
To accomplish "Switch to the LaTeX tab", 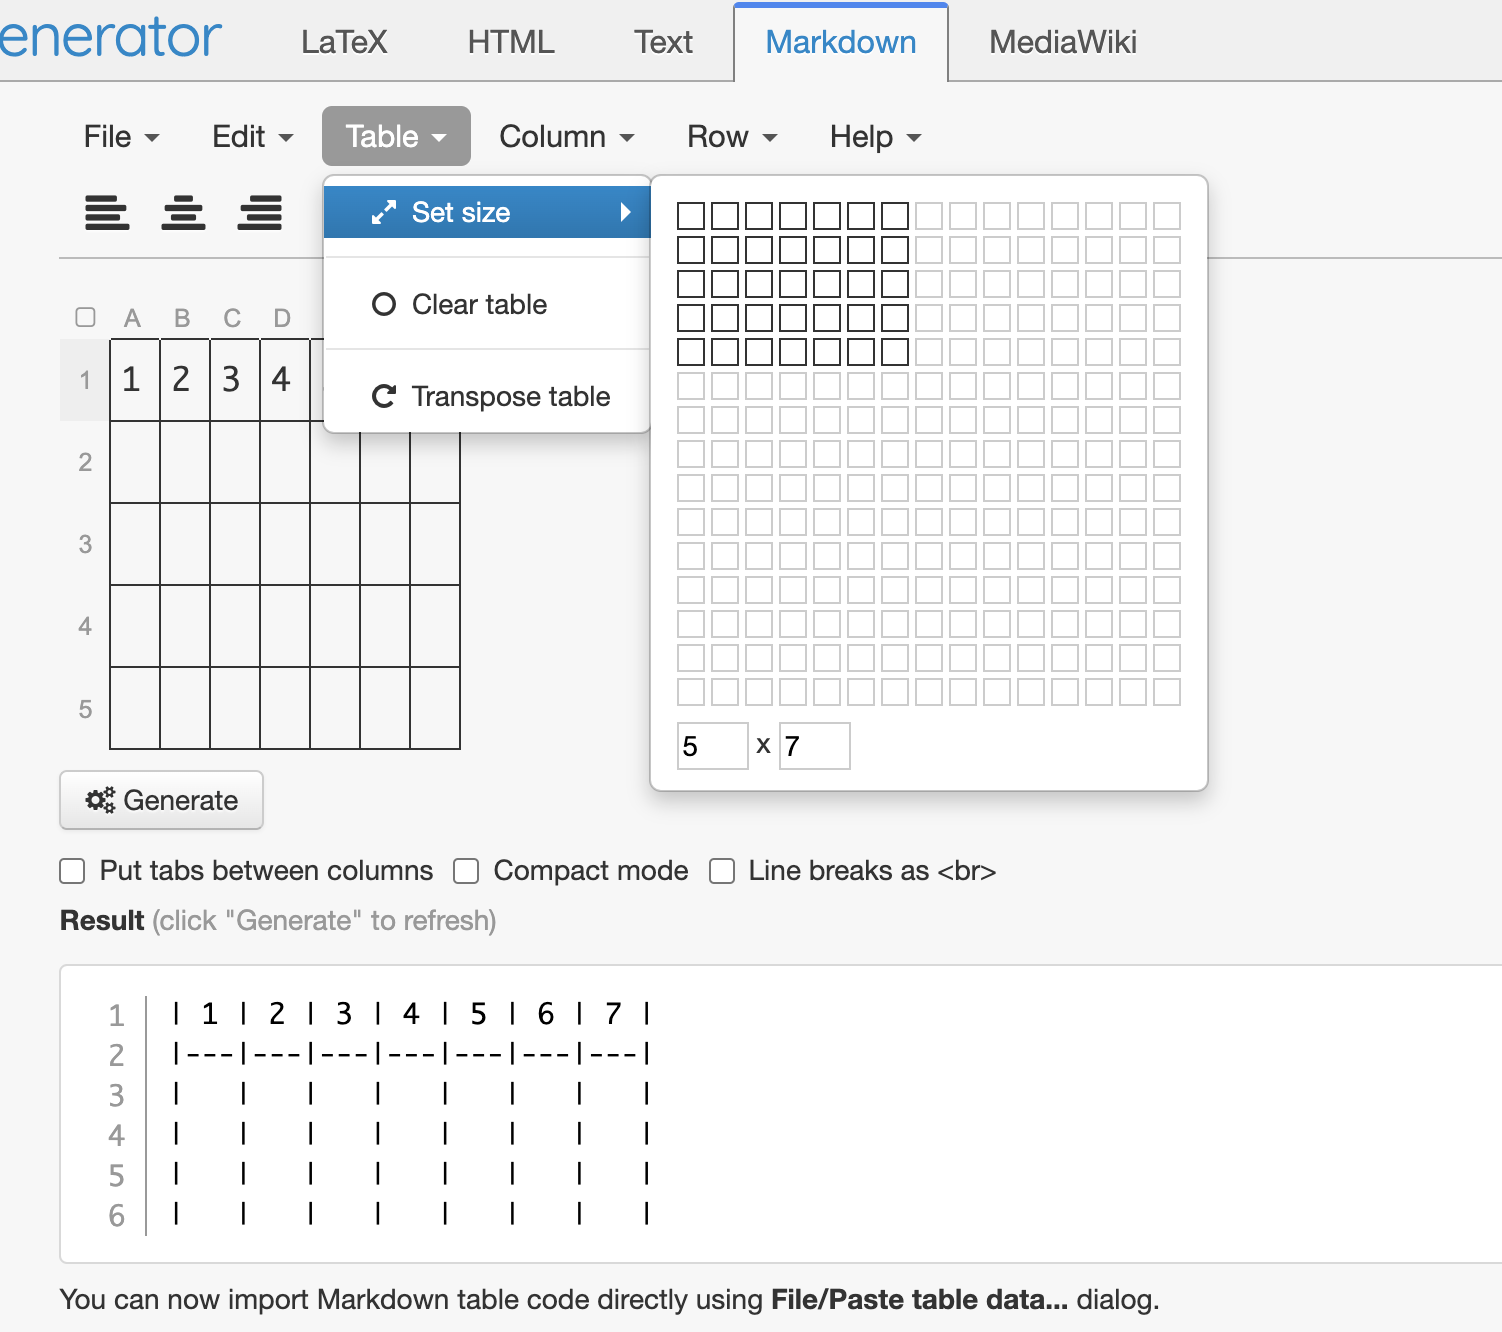I will tap(344, 42).
